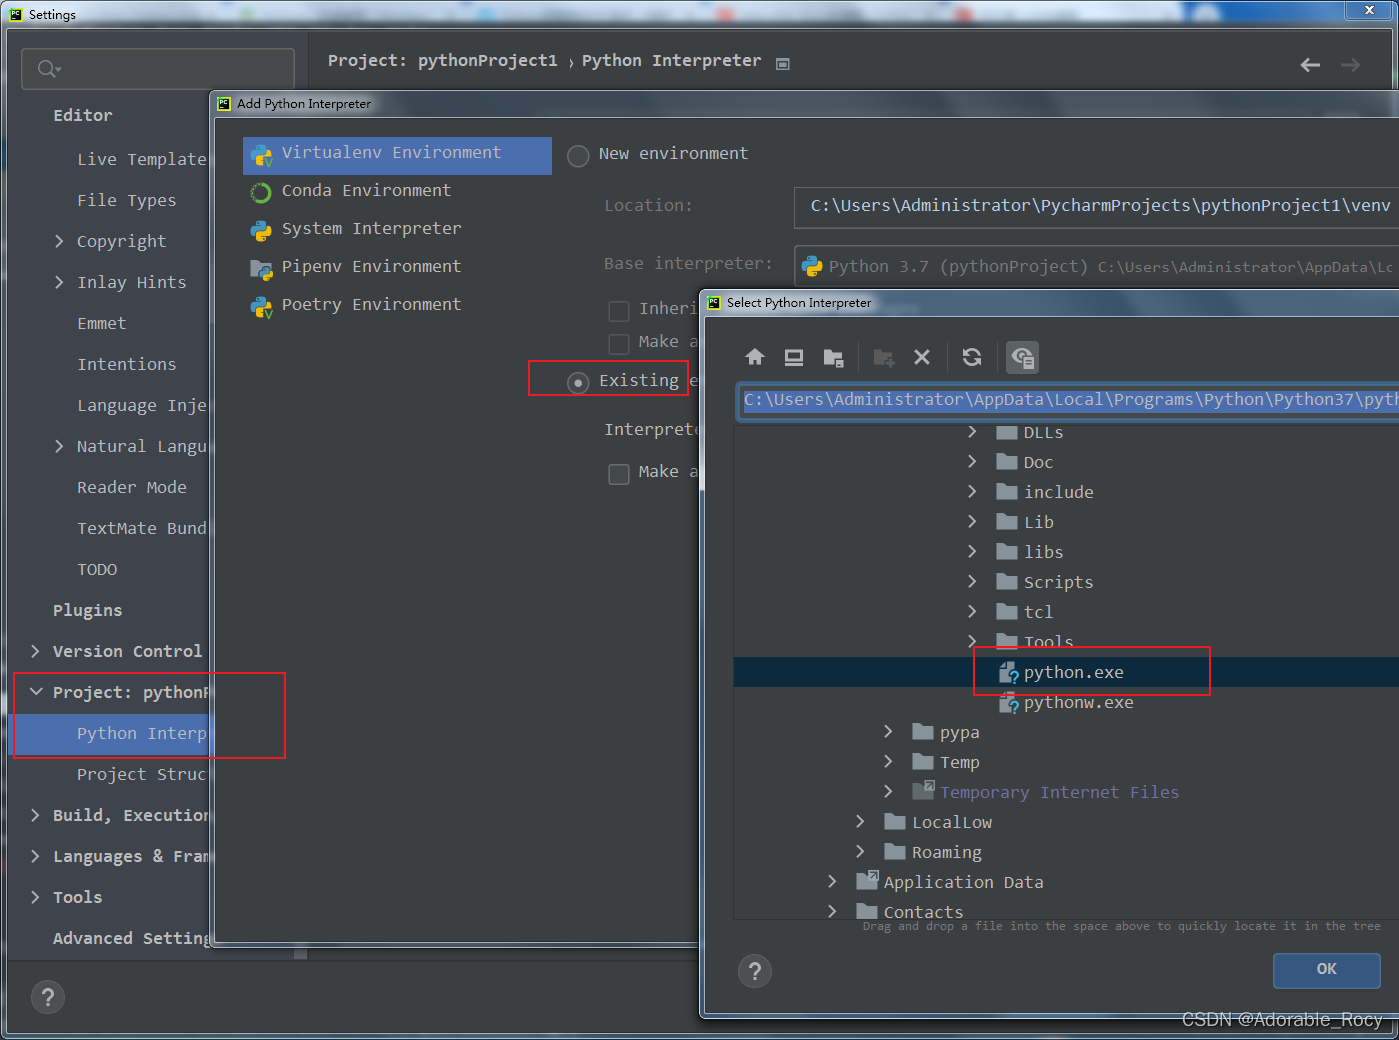Click include folder in file tree
1399x1040 pixels.
[x=1058, y=492]
